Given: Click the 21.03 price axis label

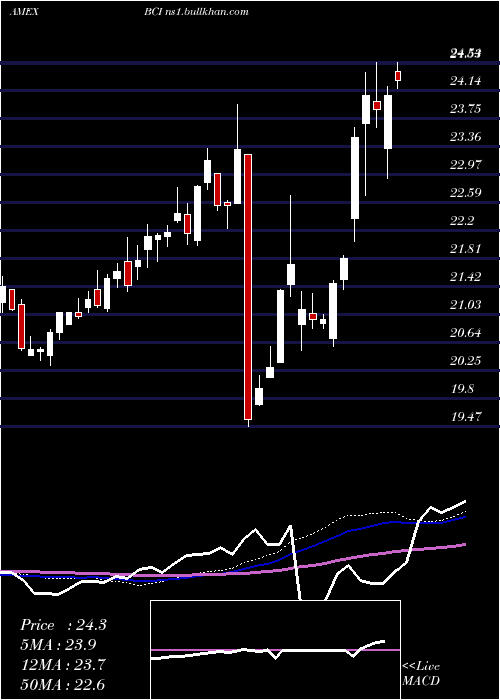Looking at the screenshot, I should click(466, 305).
